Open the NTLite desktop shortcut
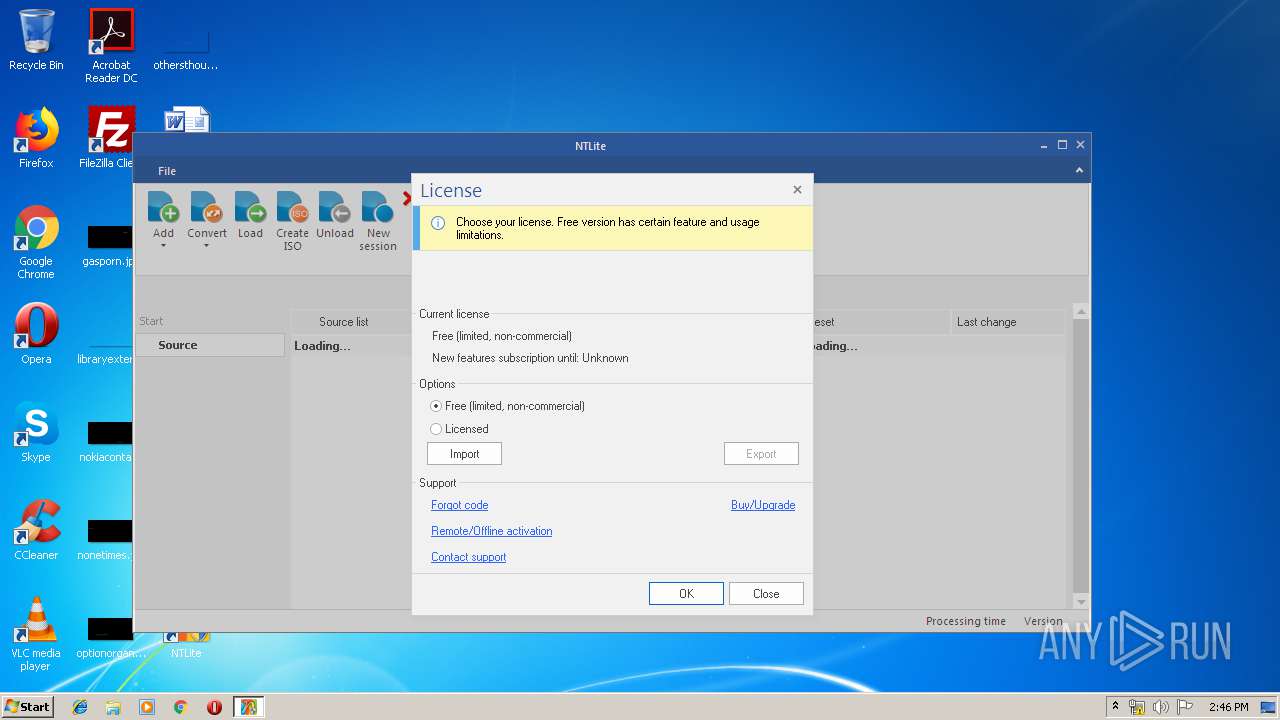 (x=186, y=644)
